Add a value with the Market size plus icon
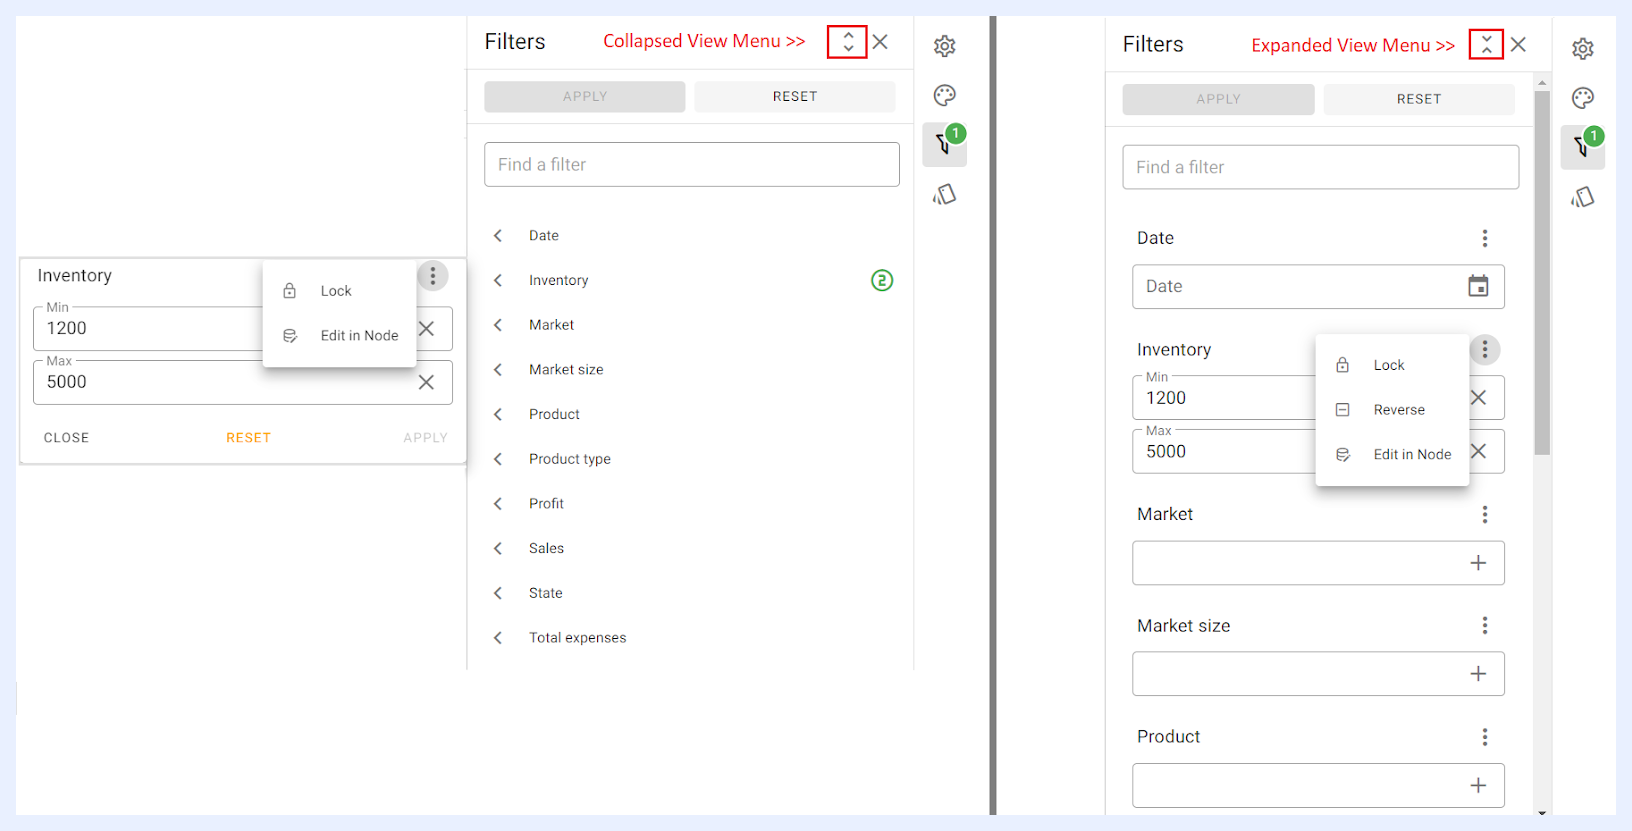 [1478, 674]
